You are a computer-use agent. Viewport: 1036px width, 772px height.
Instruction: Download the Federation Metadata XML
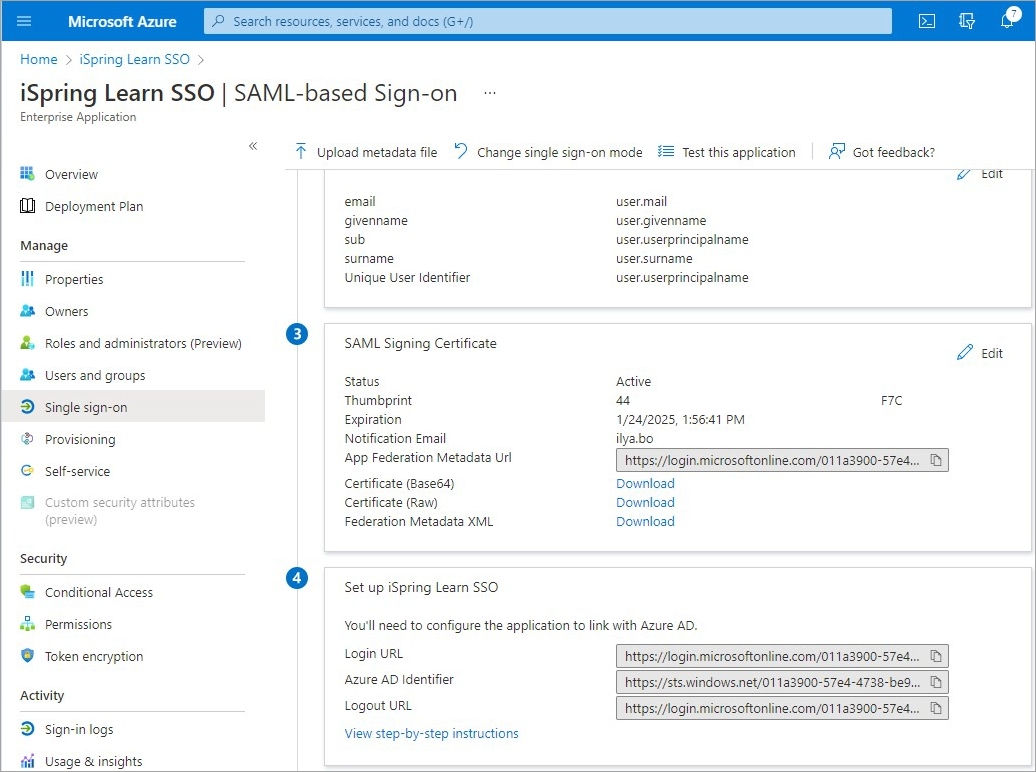click(645, 521)
